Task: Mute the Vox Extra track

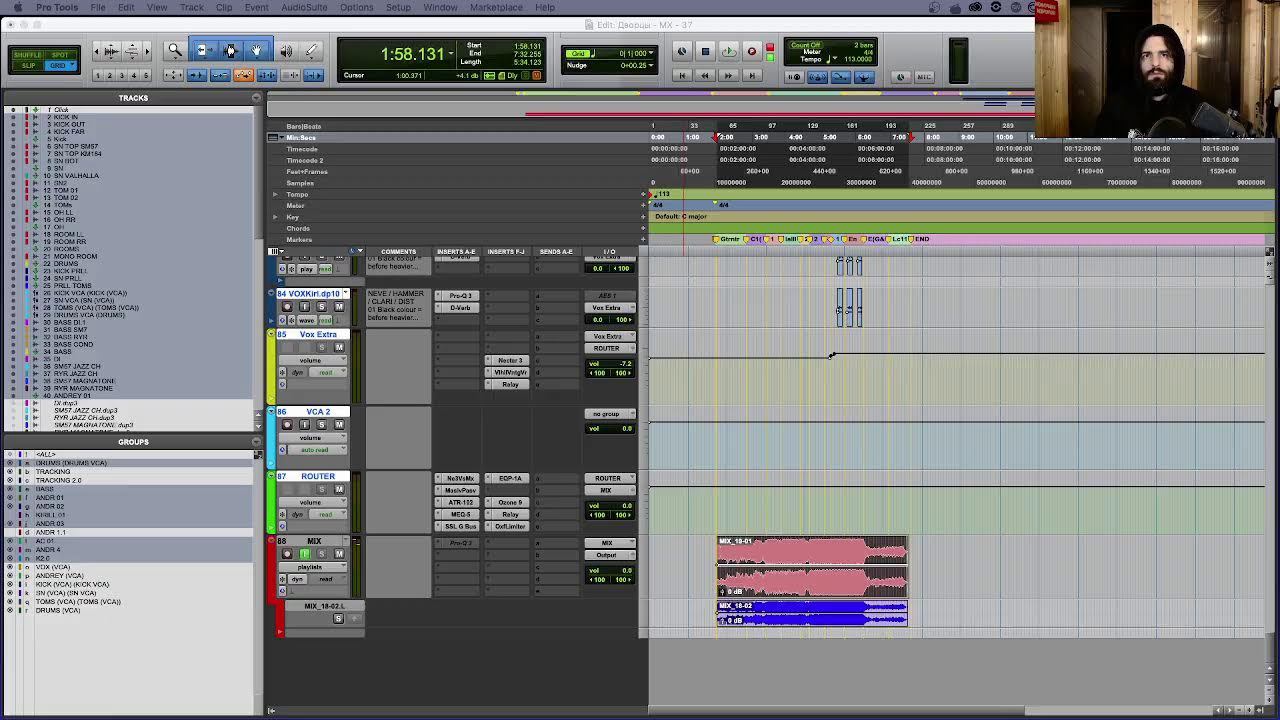Action: (339, 347)
